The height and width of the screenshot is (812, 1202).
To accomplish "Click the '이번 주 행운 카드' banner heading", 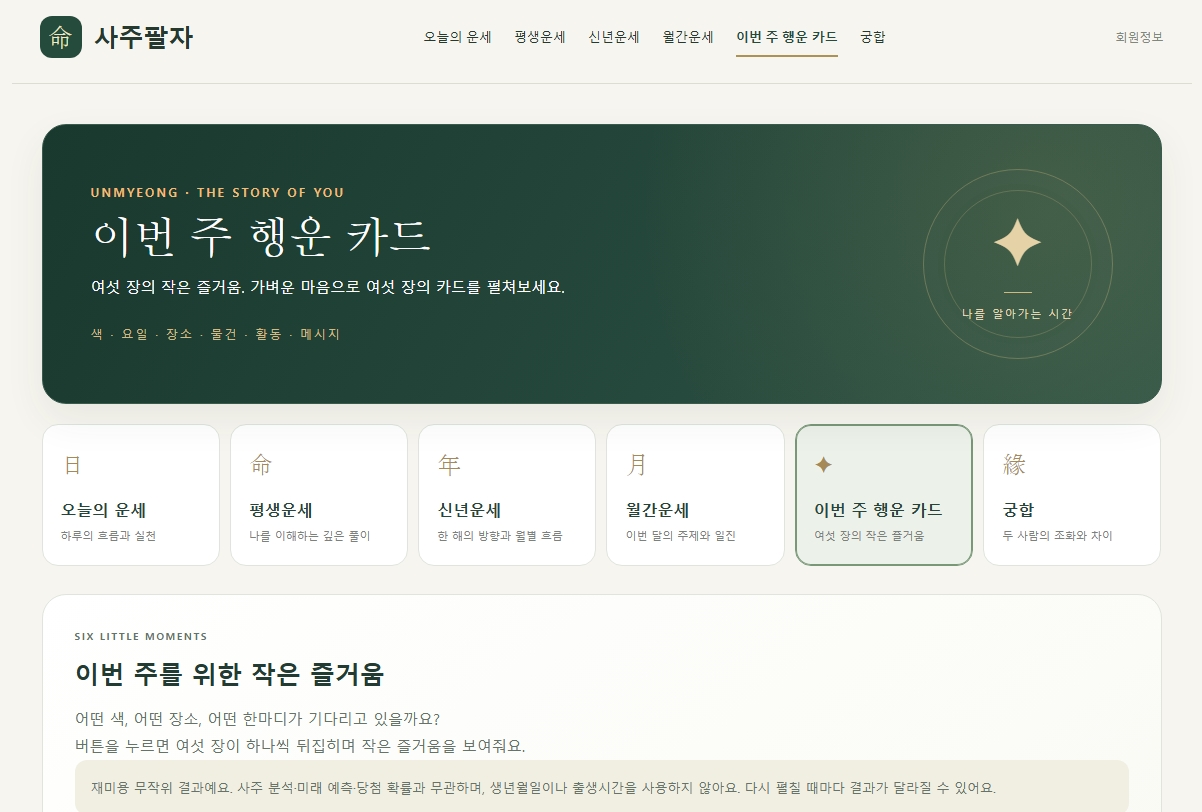I will [261, 237].
